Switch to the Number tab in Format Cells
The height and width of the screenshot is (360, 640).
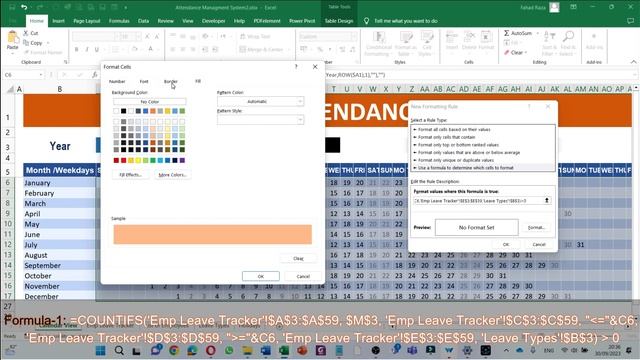(117, 82)
